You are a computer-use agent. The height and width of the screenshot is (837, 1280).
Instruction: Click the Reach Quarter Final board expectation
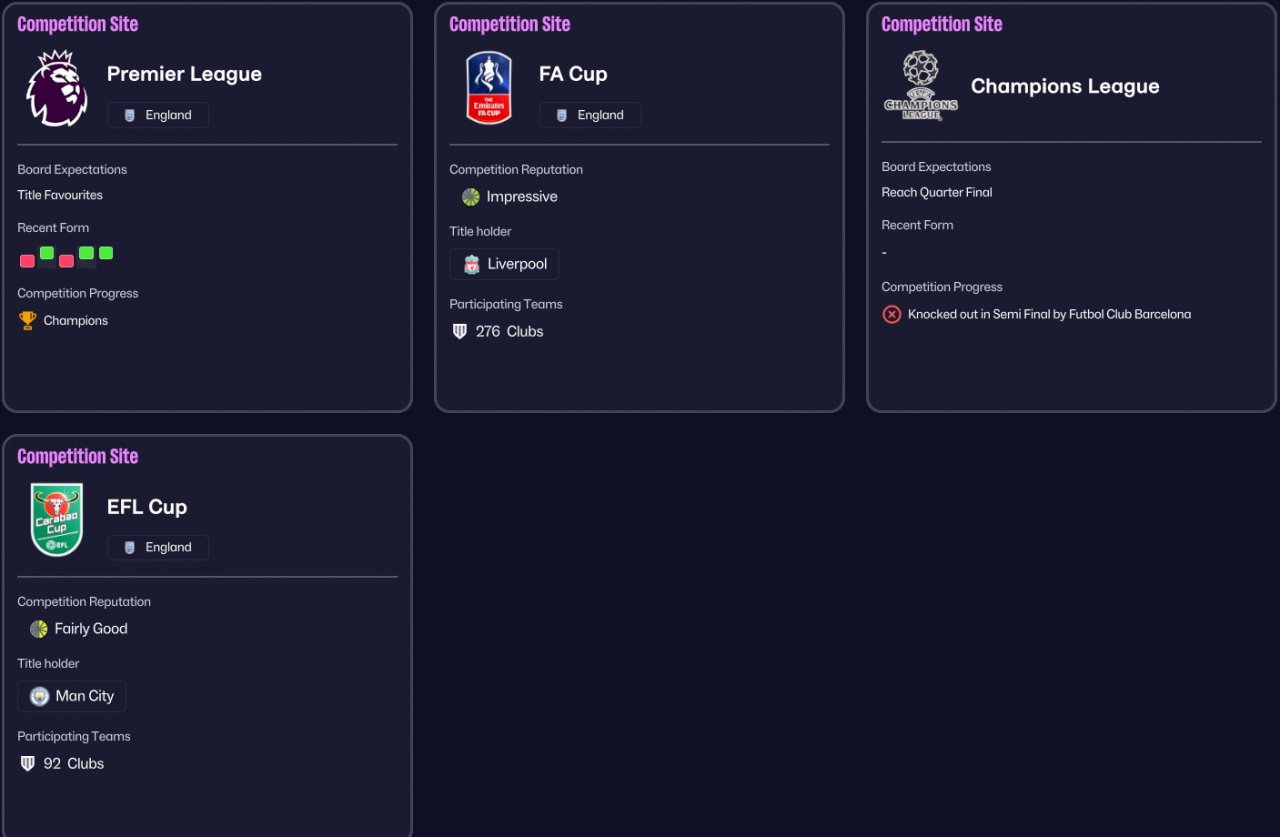pos(937,192)
